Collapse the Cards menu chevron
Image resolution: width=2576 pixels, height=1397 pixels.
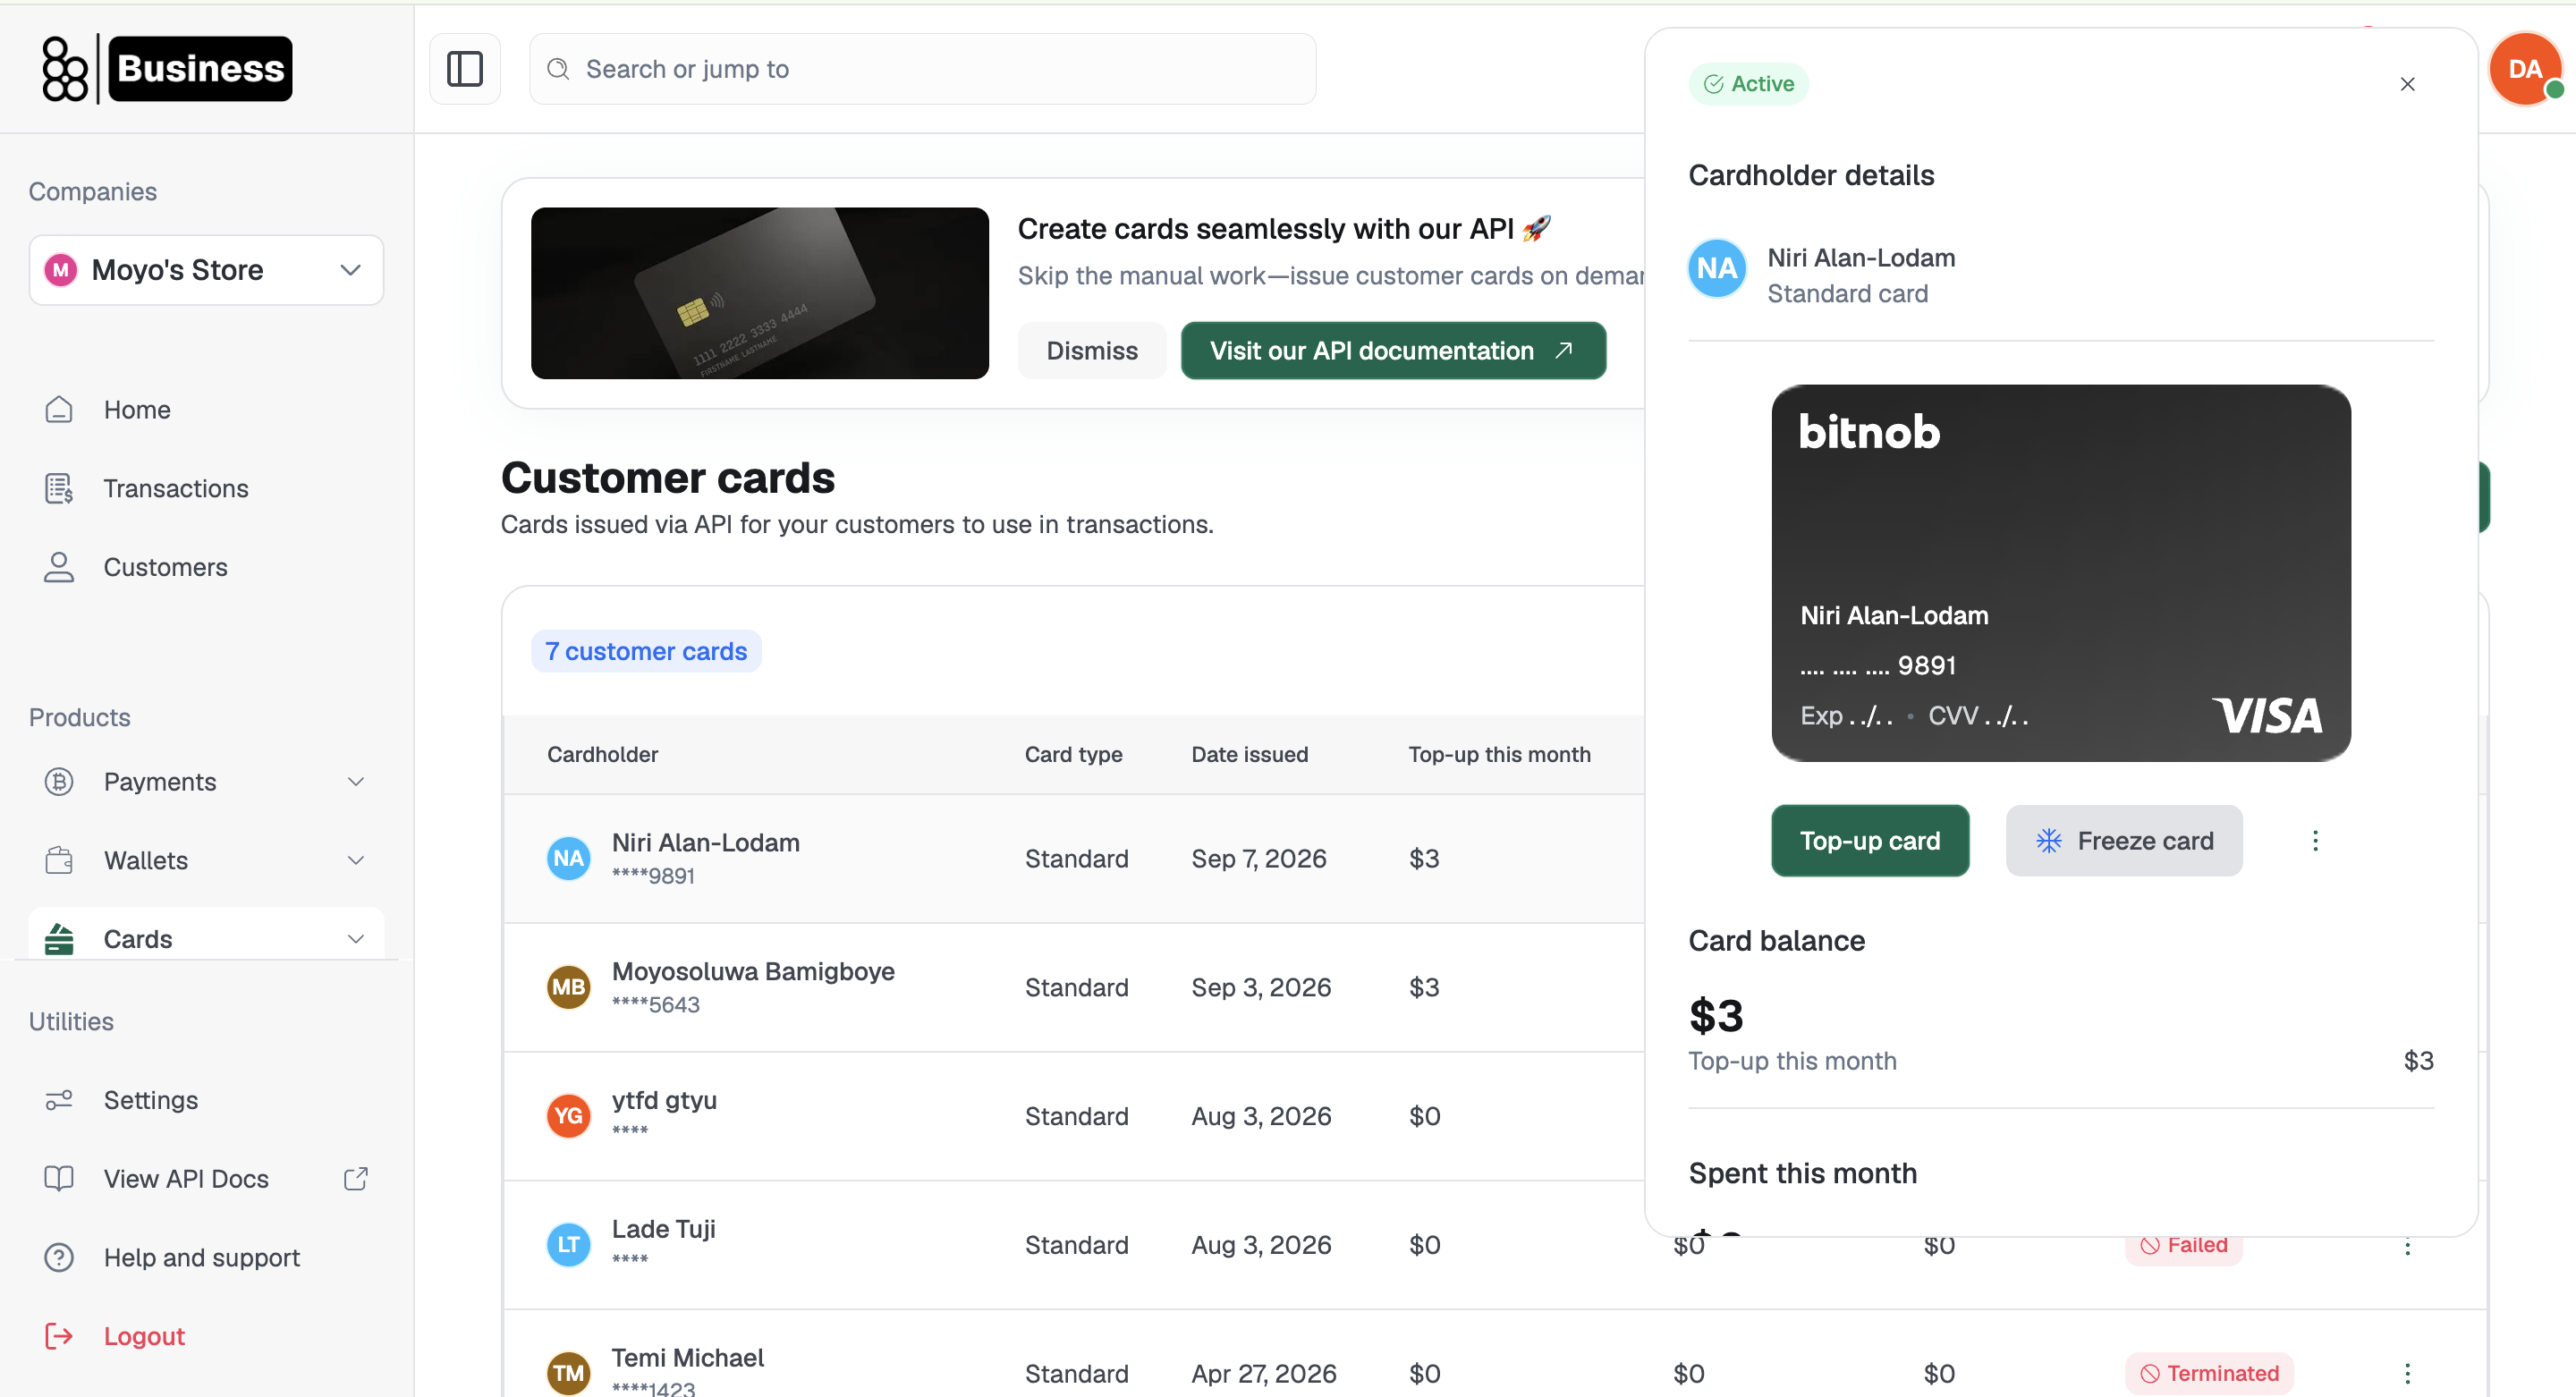pyautogui.click(x=355, y=939)
